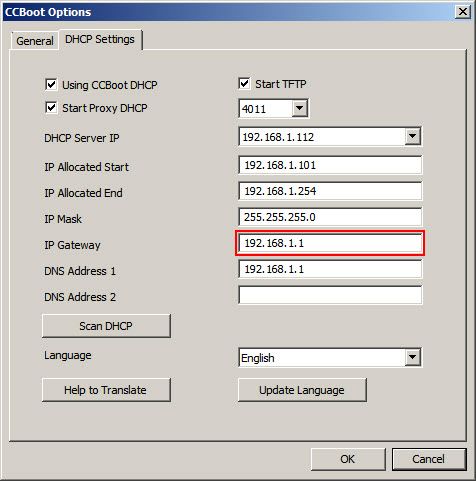Viewport: 476px width, 481px height.
Task: Switch to the General tab
Action: [35, 41]
